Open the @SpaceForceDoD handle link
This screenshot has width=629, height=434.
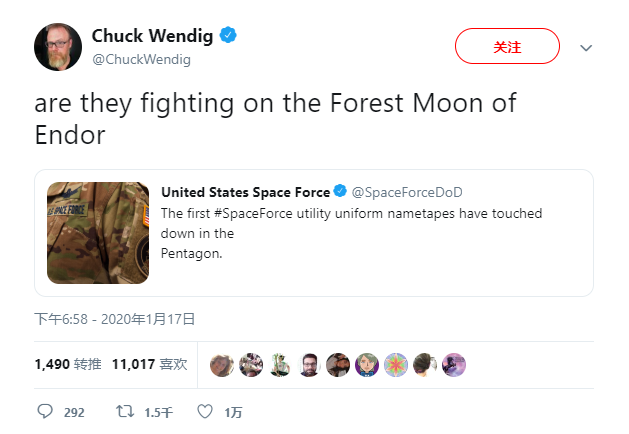407,192
